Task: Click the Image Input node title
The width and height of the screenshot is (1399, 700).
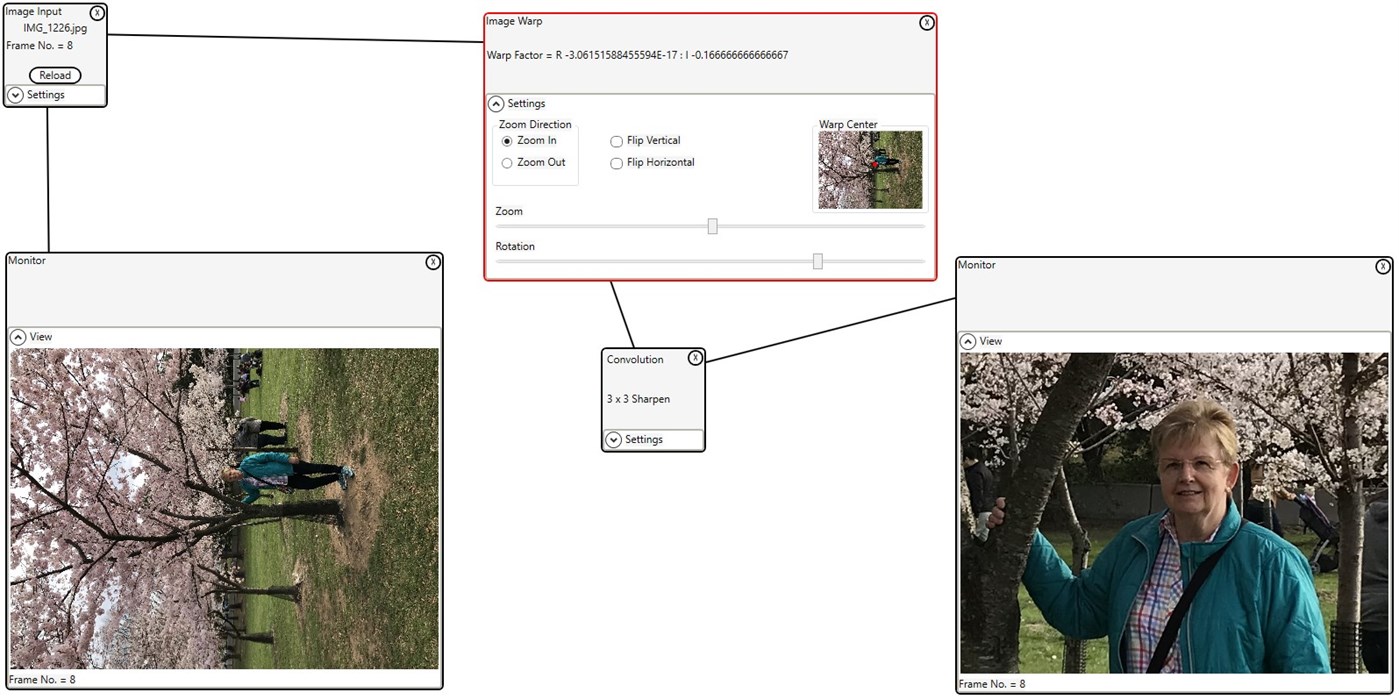Action: tap(34, 12)
